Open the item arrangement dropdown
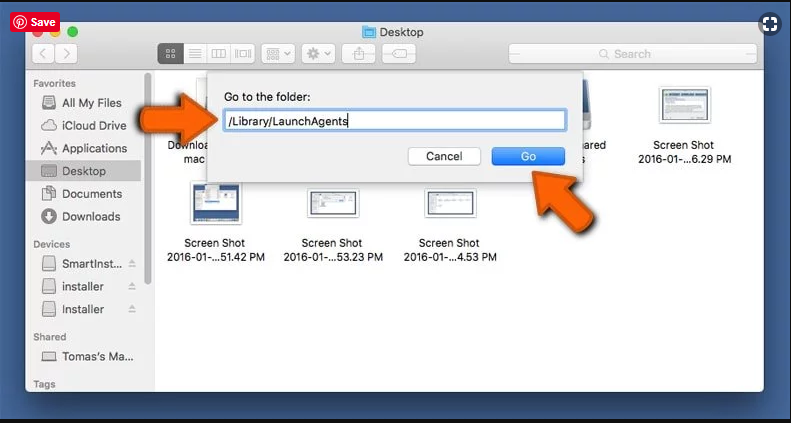This screenshot has height=423, width=791. (278, 53)
